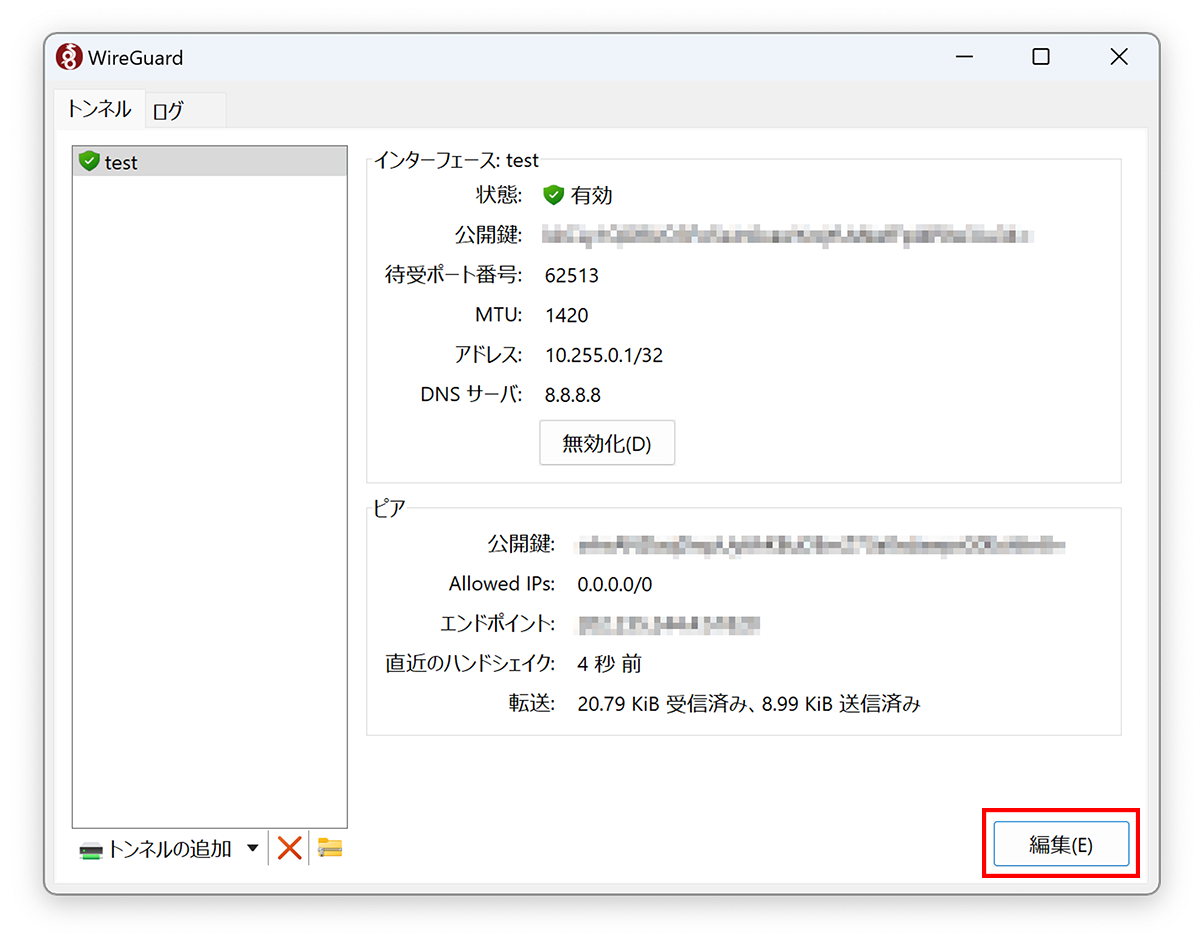Click the 待受ポート番号 value 62513
1200x940 pixels.
pyautogui.click(x=572, y=275)
